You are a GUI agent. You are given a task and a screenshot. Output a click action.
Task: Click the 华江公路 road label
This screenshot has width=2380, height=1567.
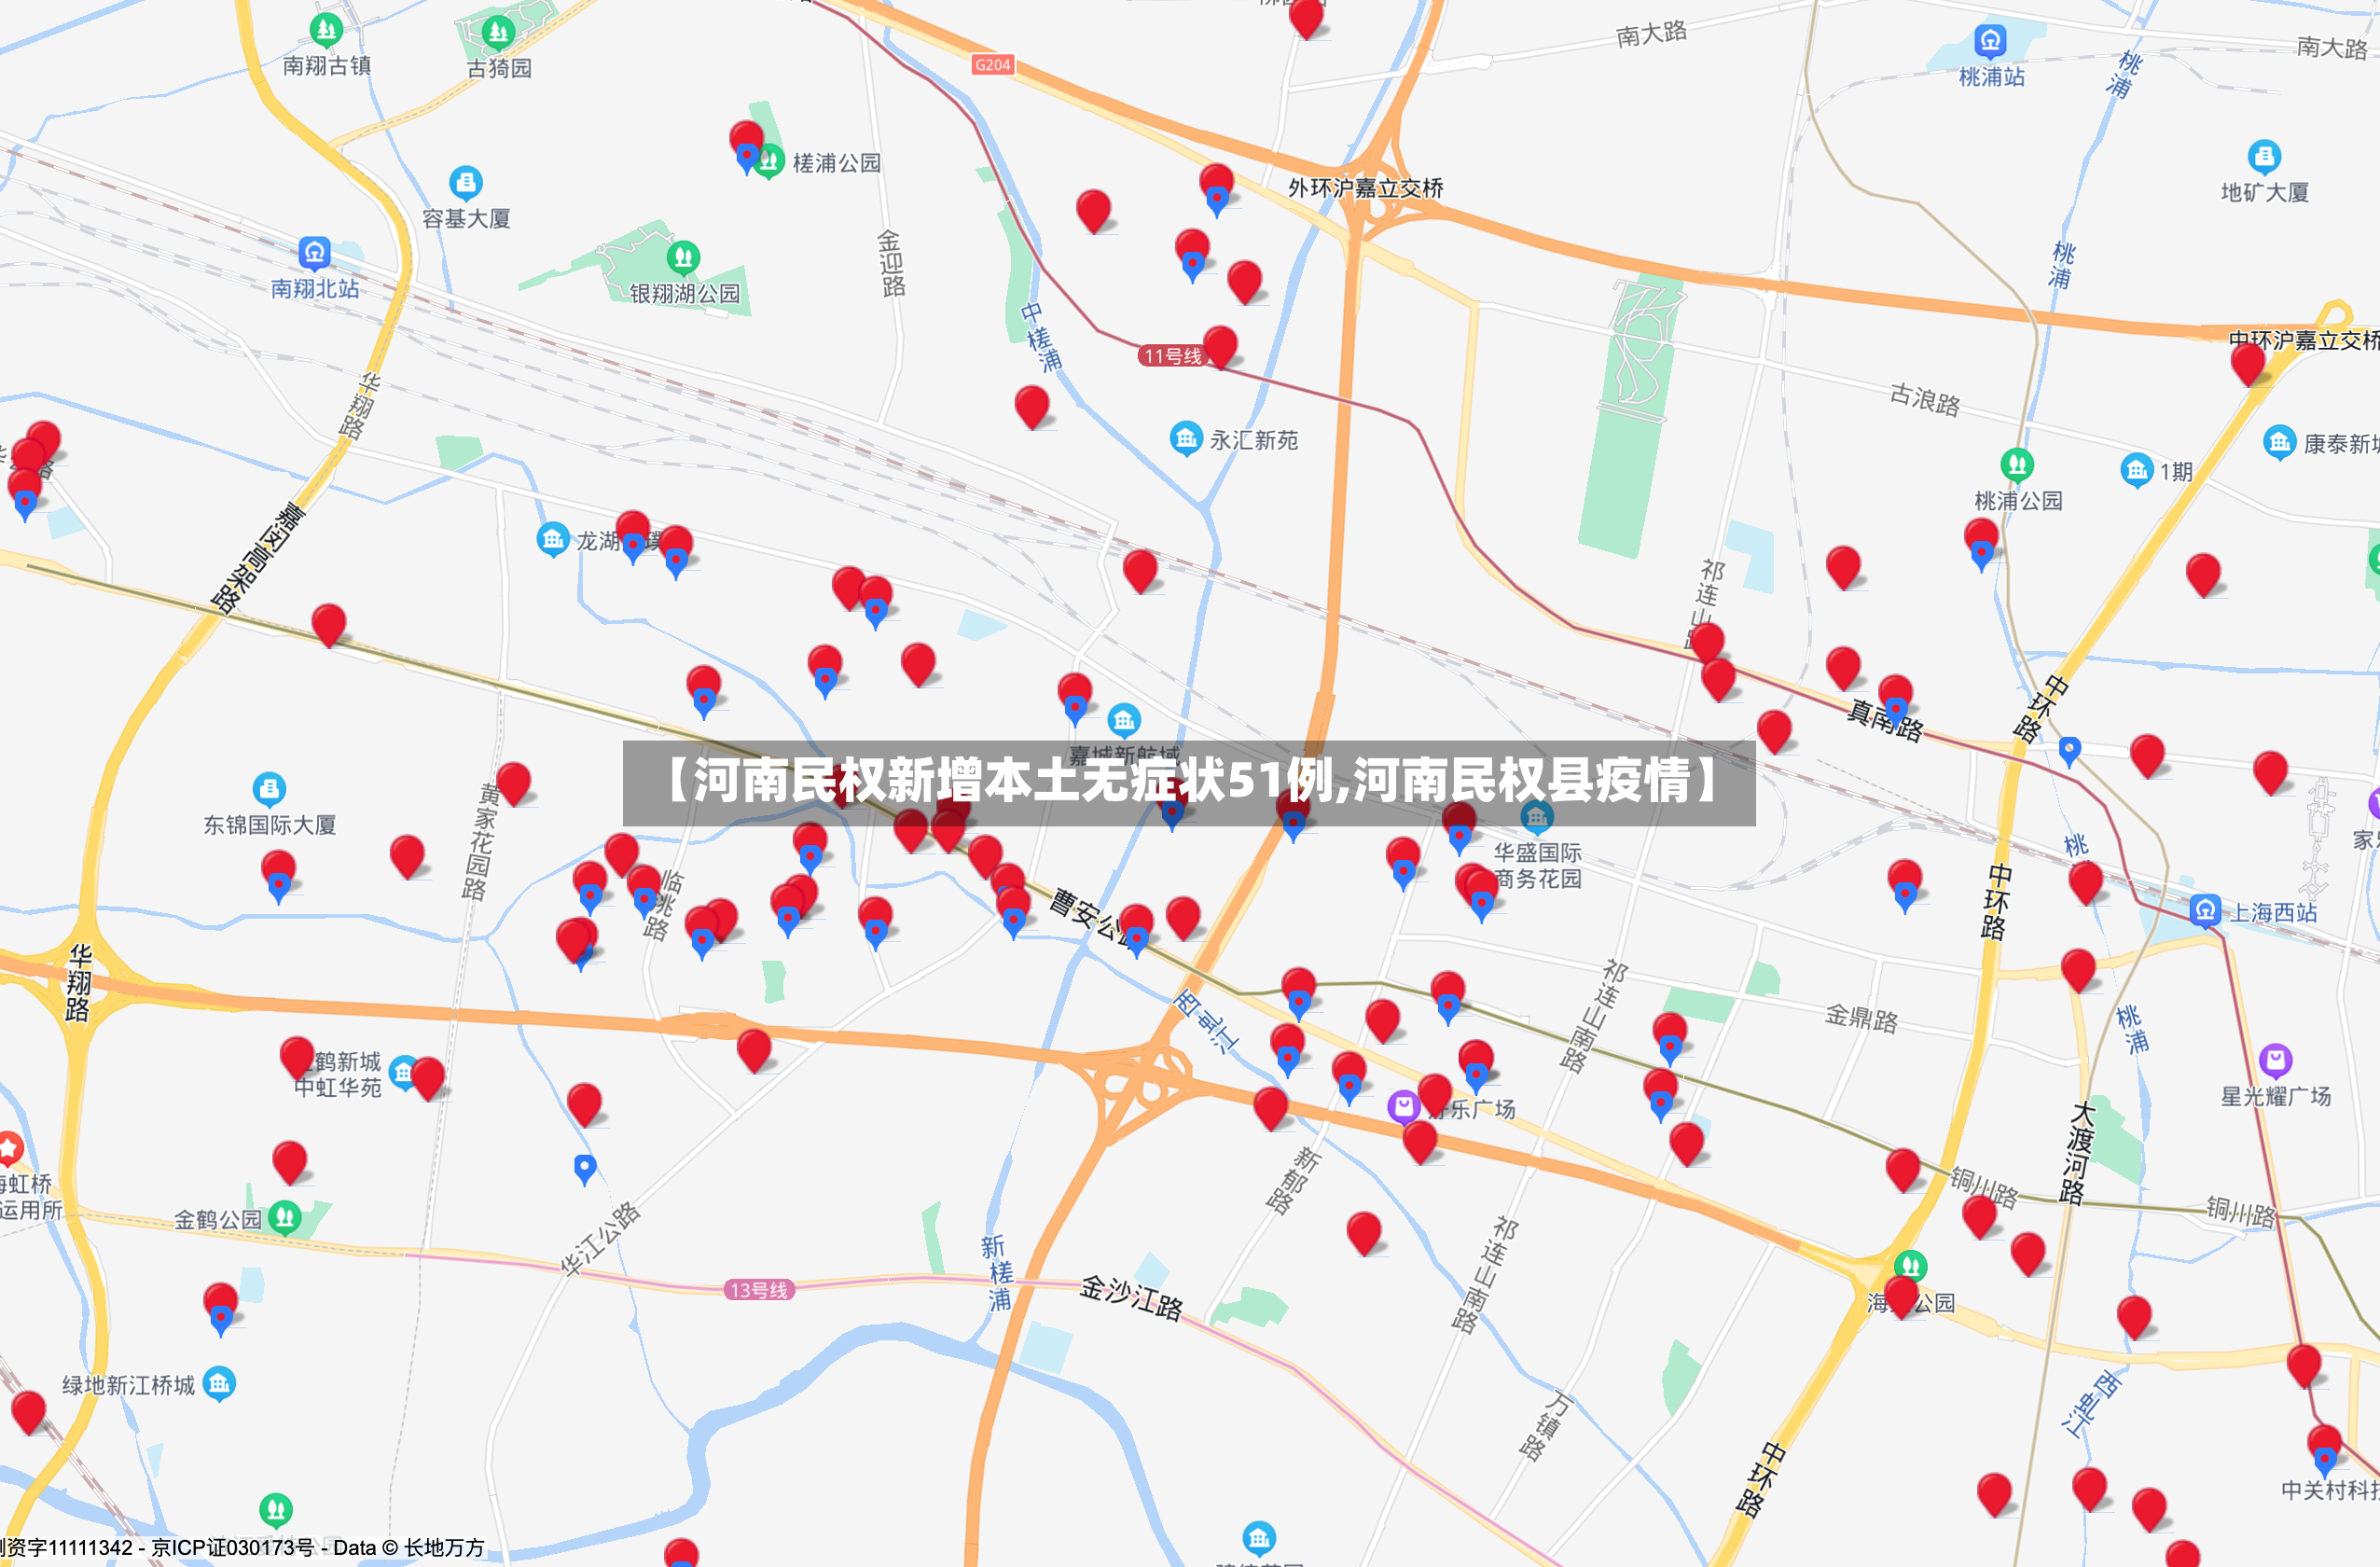[x=600, y=1239]
